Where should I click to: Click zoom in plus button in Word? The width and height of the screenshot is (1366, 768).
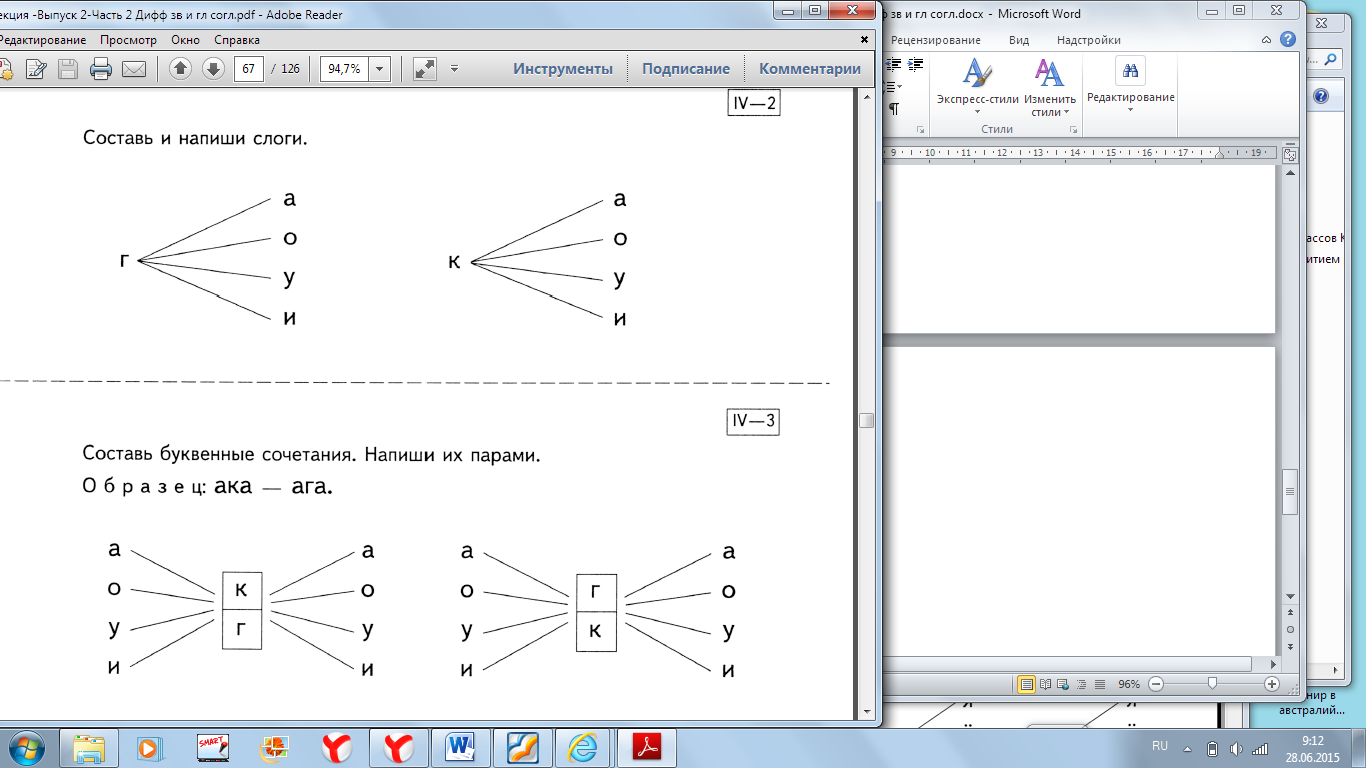coord(1272,684)
